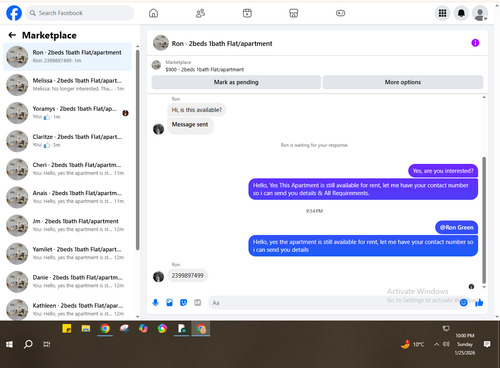
Task: Click the Mark as pending button
Action: [x=236, y=82]
